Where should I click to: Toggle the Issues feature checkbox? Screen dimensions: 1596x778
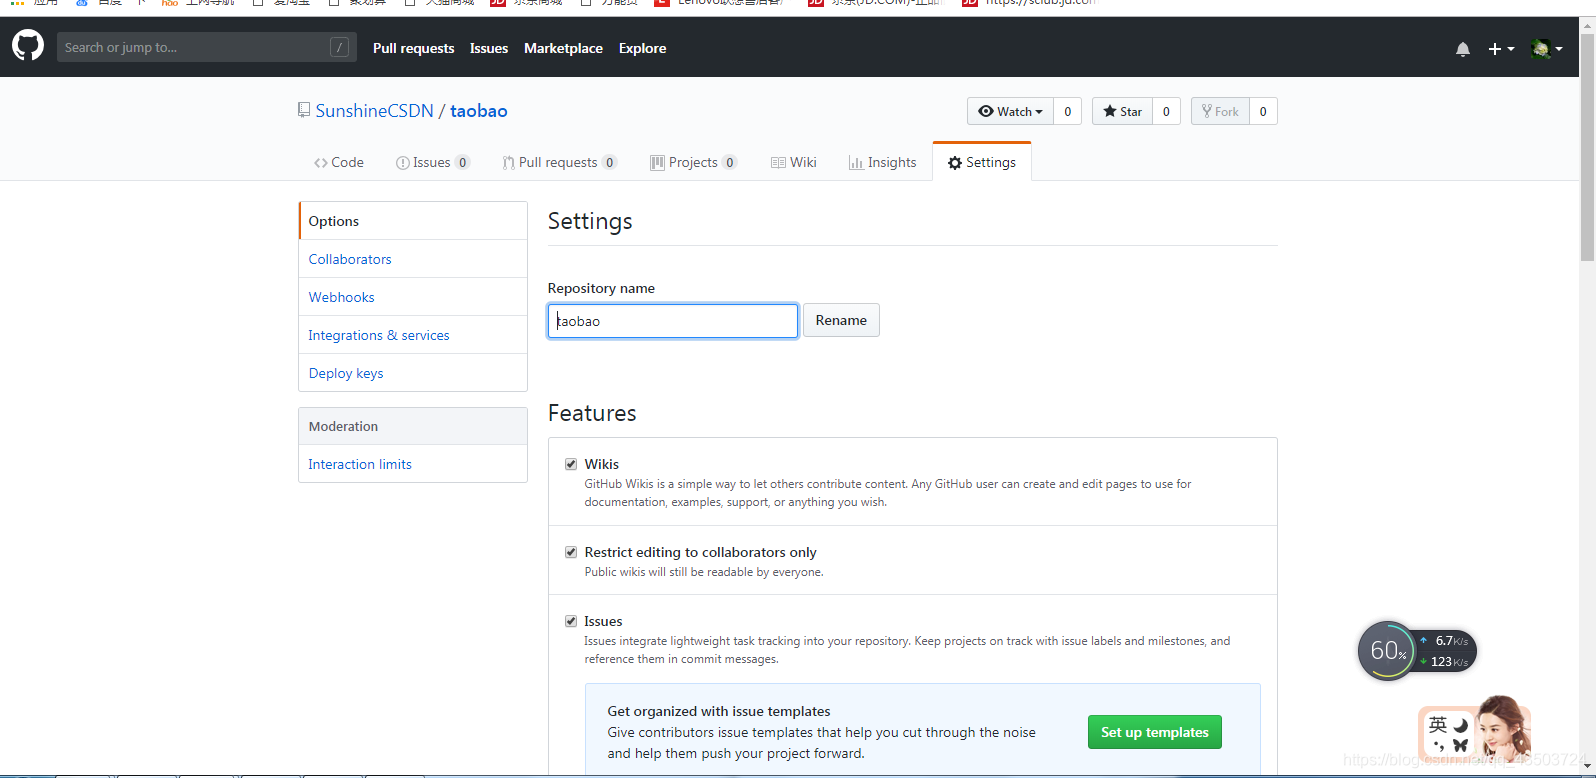(571, 621)
